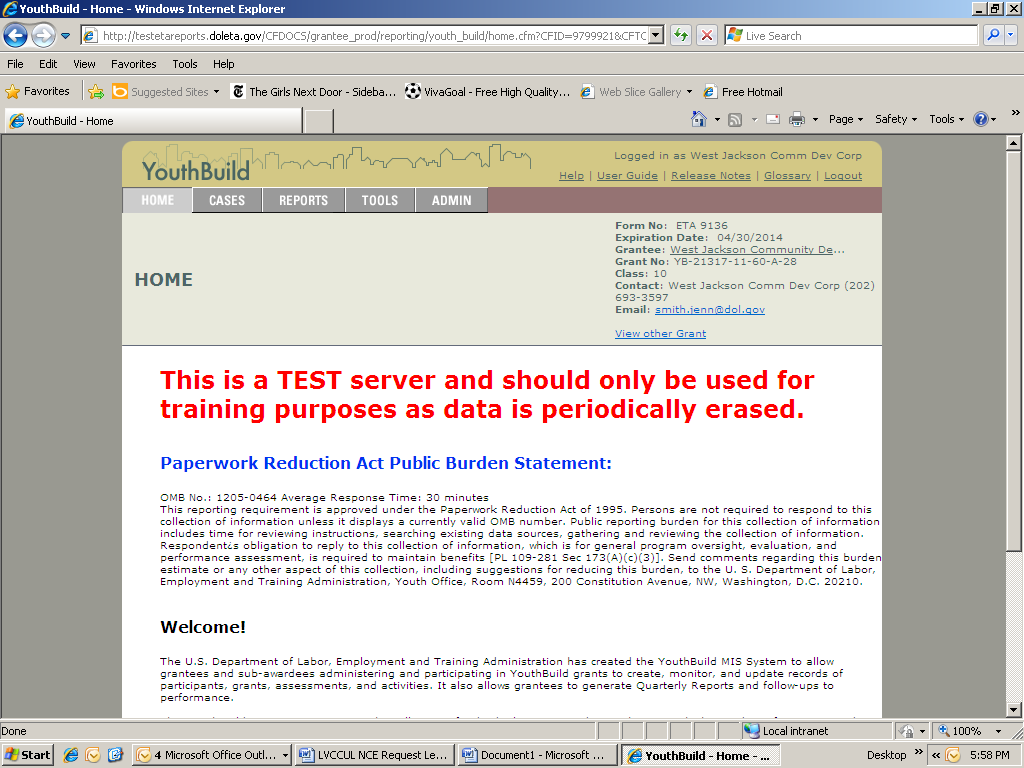The height and width of the screenshot is (768, 1024).
Task: Open the Edit menu
Action: pyautogui.click(x=48, y=64)
